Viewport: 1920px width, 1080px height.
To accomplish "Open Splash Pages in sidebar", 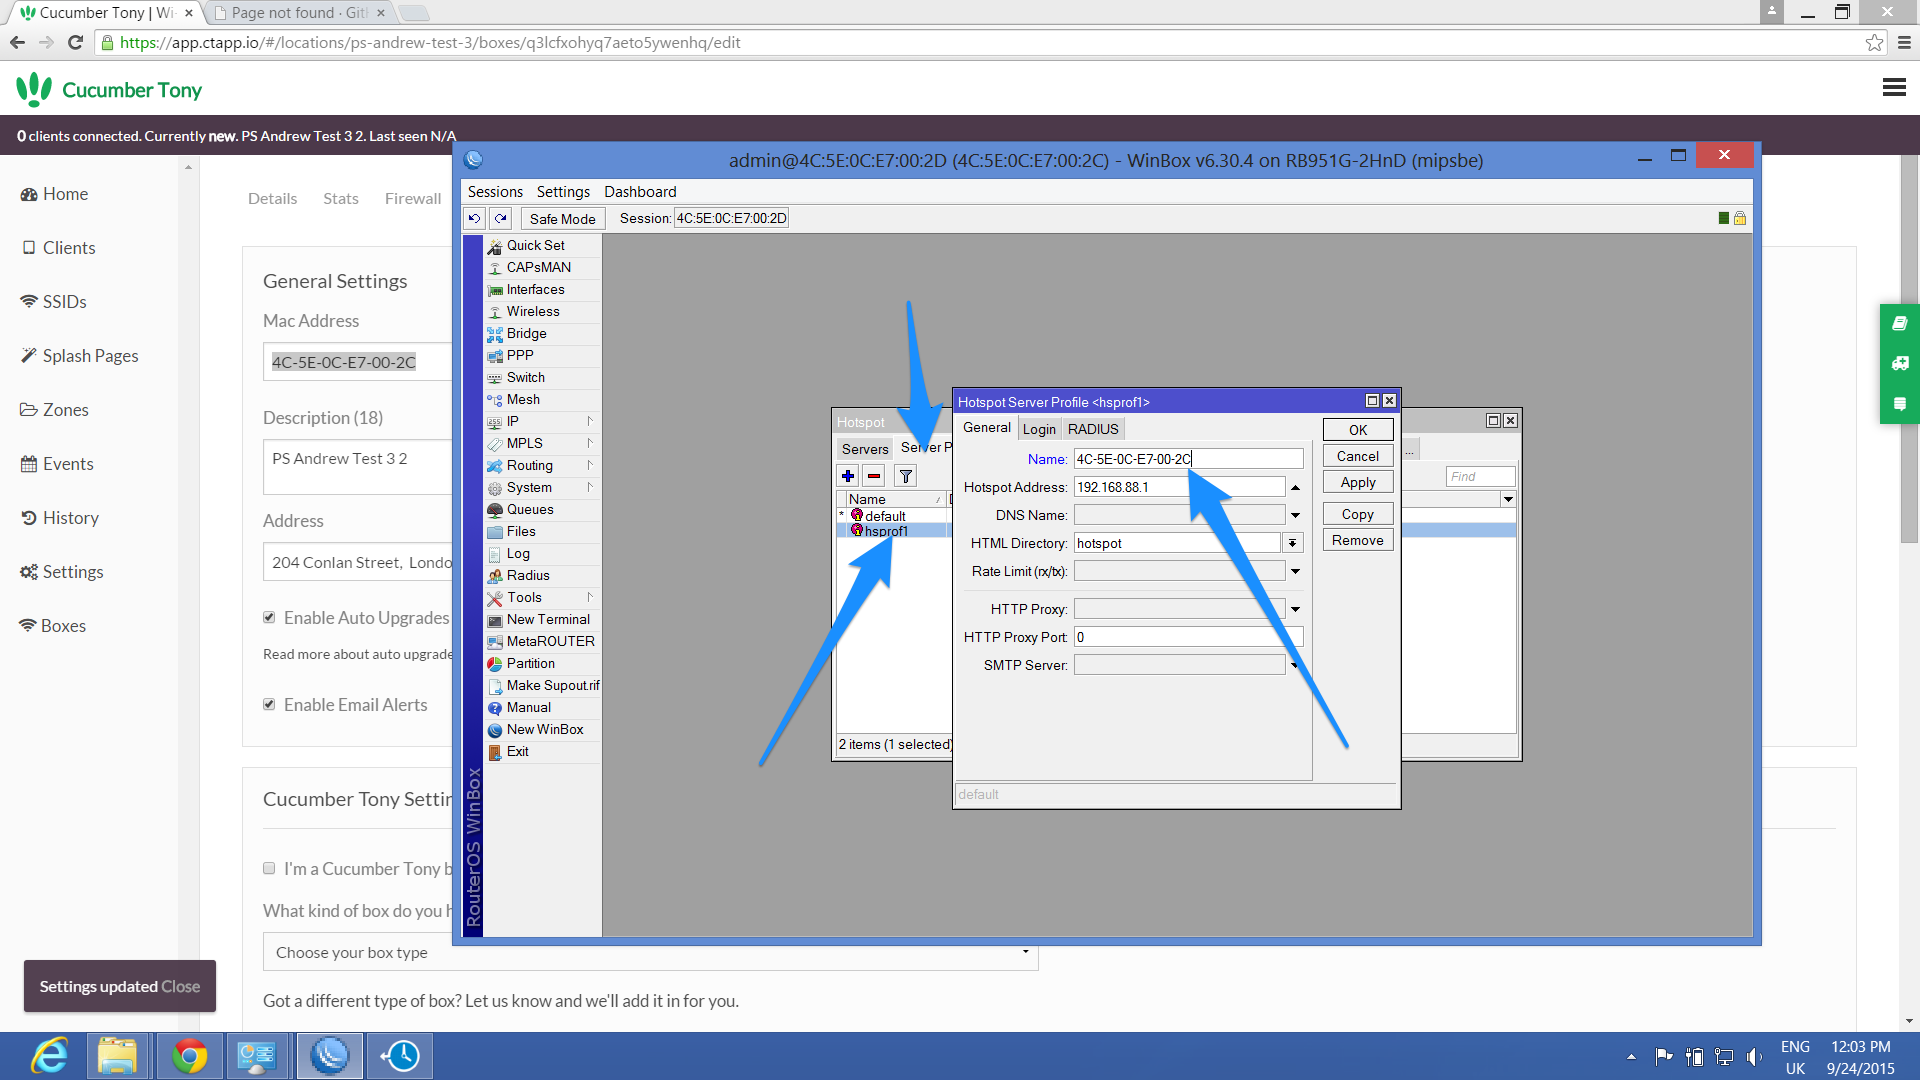I will click(80, 356).
